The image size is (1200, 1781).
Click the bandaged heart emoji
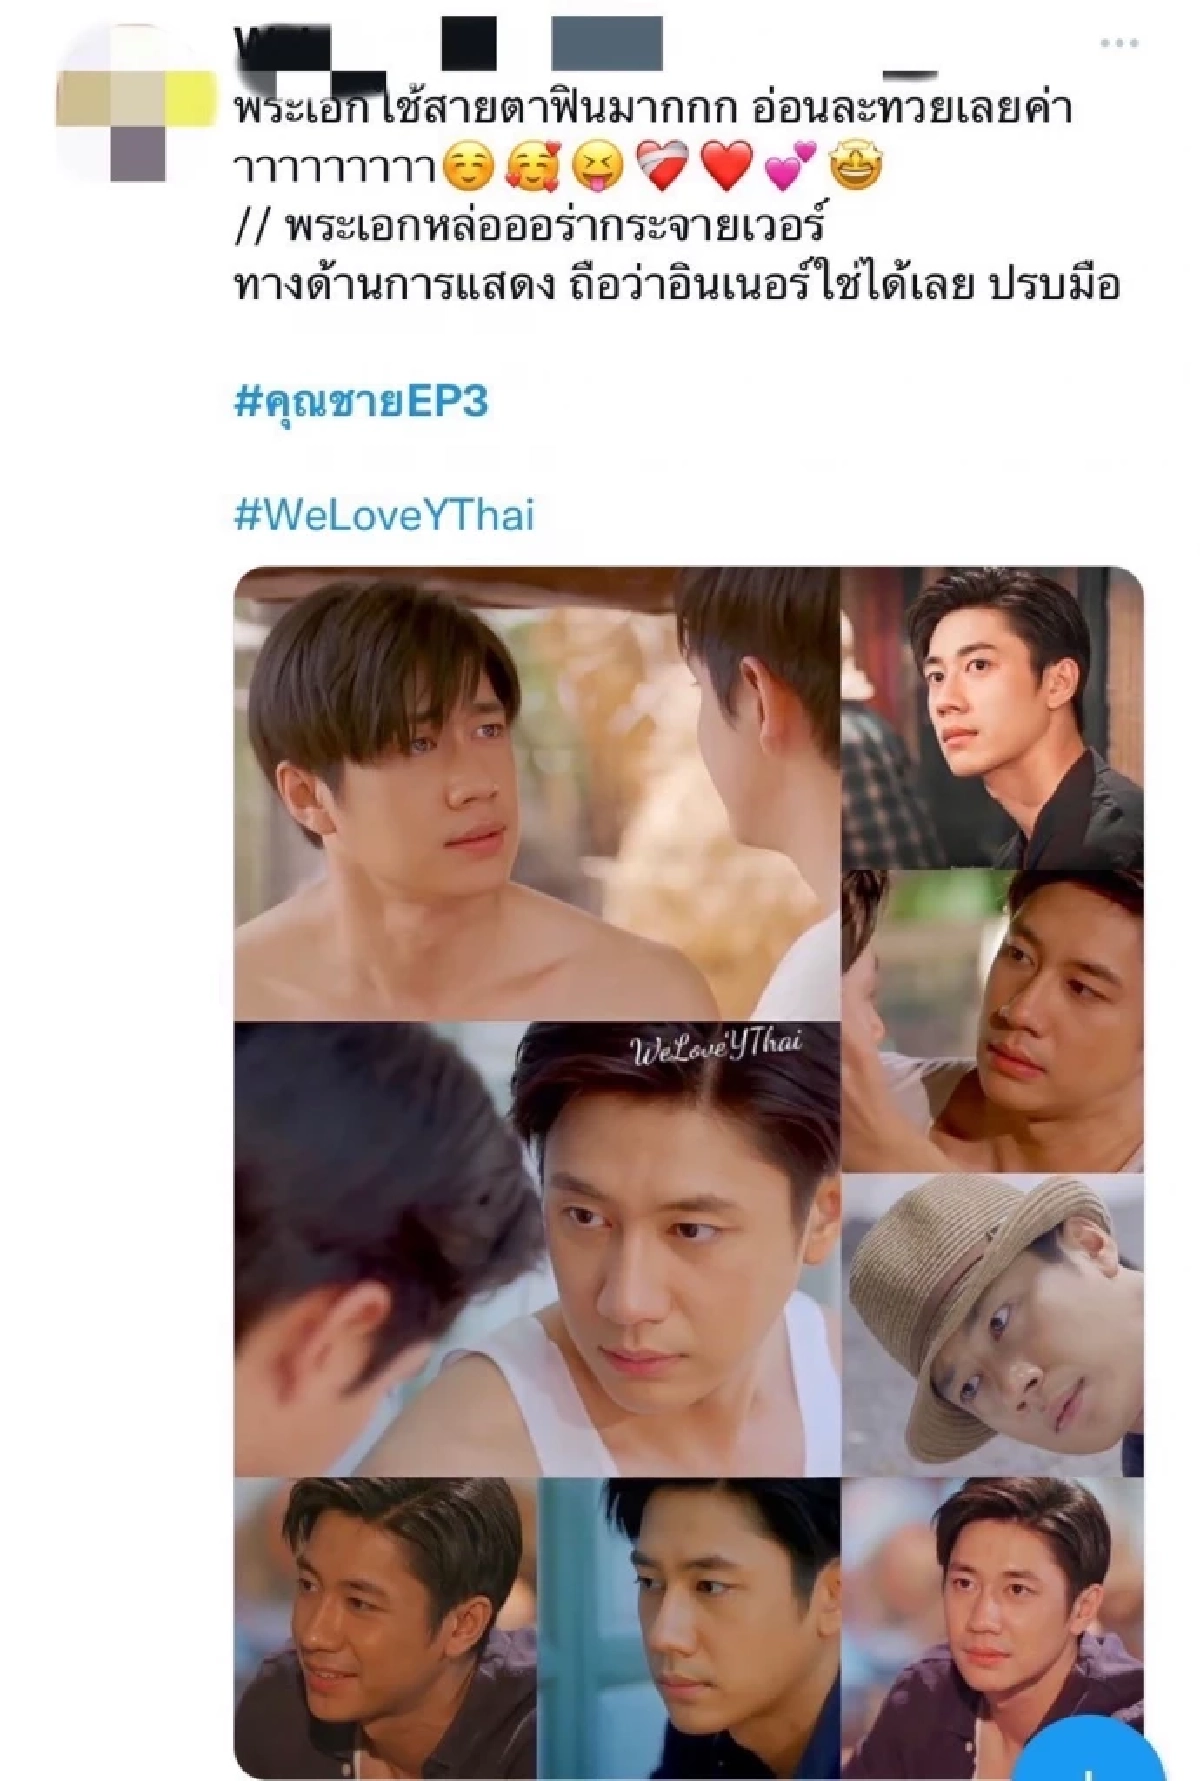point(662,166)
